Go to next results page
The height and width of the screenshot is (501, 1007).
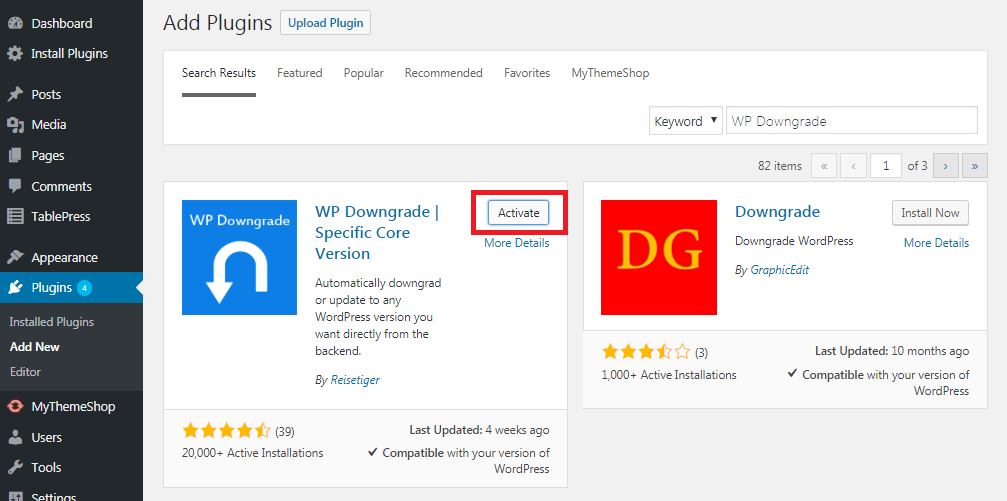click(x=945, y=166)
